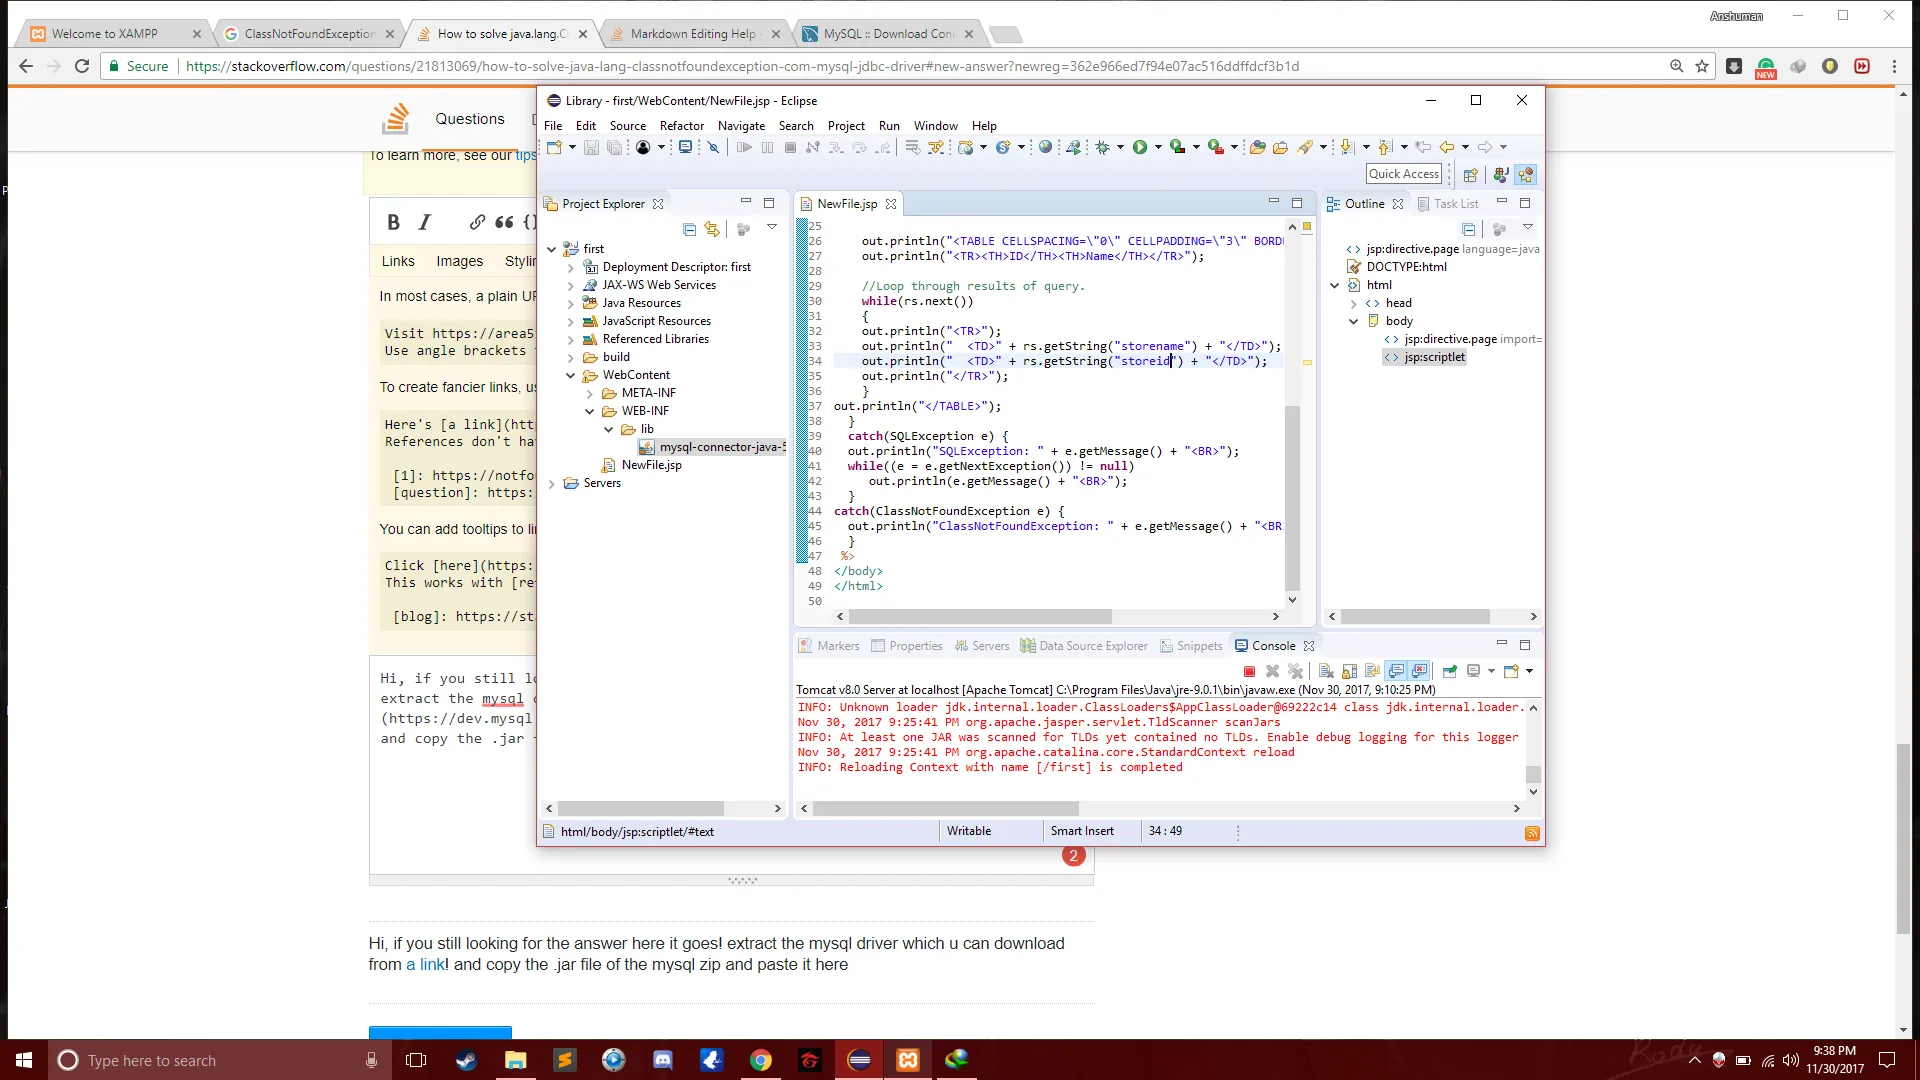Click Clear Console icon
Viewport: 1920px width, 1080px height.
click(x=1326, y=671)
